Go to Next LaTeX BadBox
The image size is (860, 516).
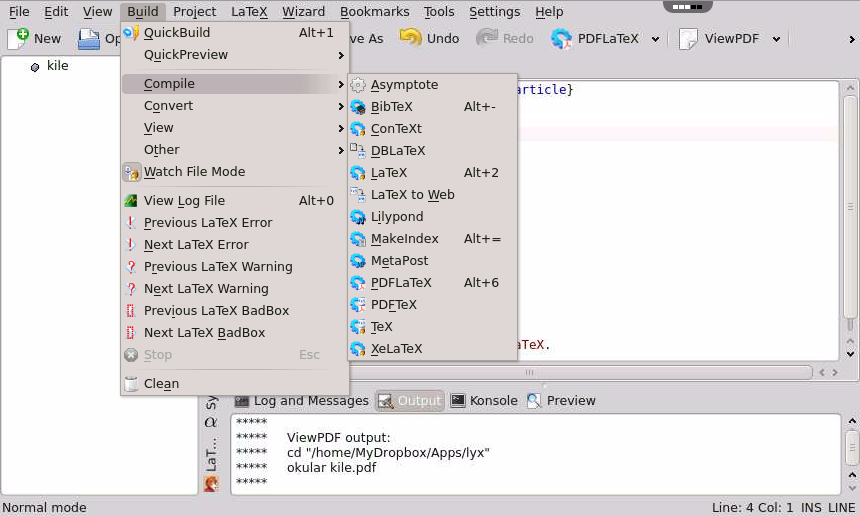(235, 332)
